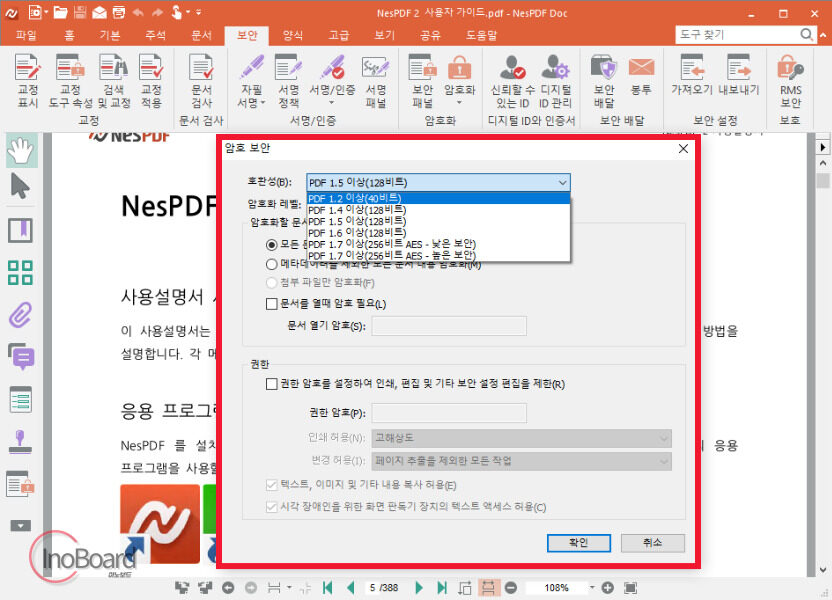Image resolution: width=832 pixels, height=600 pixels.
Task: Switch to 도움말 ribbon tab
Action: point(481,35)
